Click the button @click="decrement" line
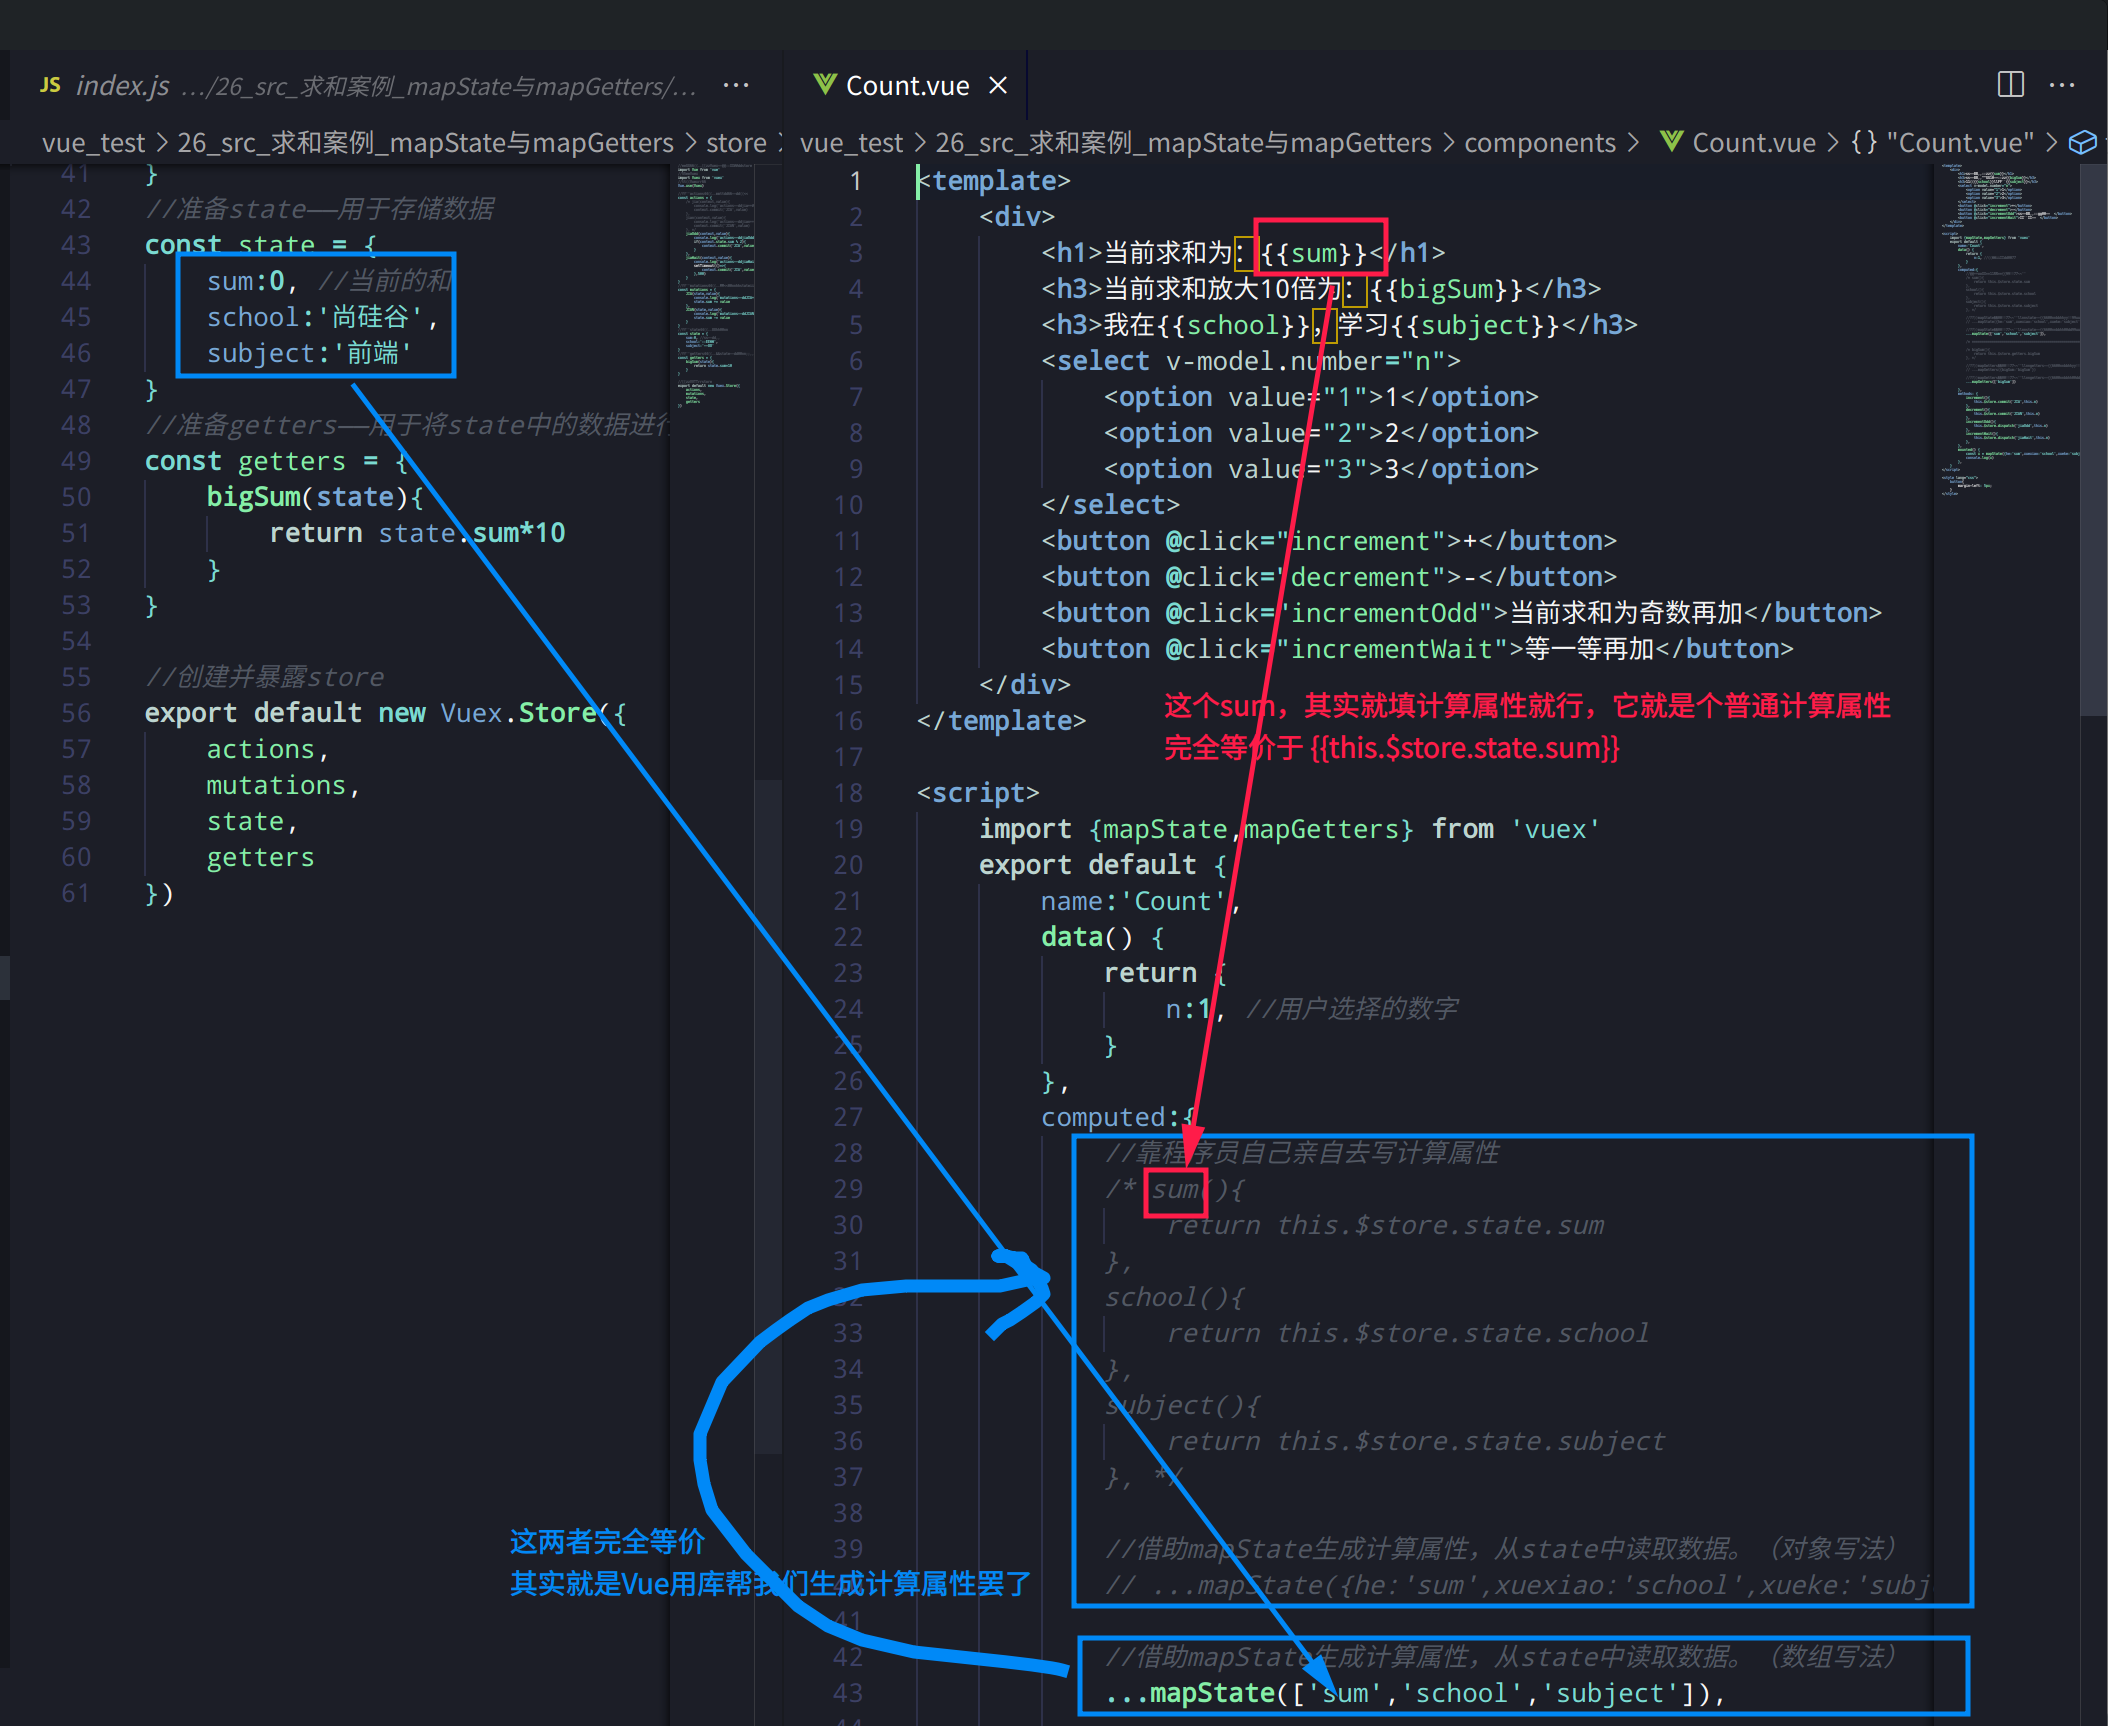Screen dimensions: 2108x1726 tap(1329, 577)
